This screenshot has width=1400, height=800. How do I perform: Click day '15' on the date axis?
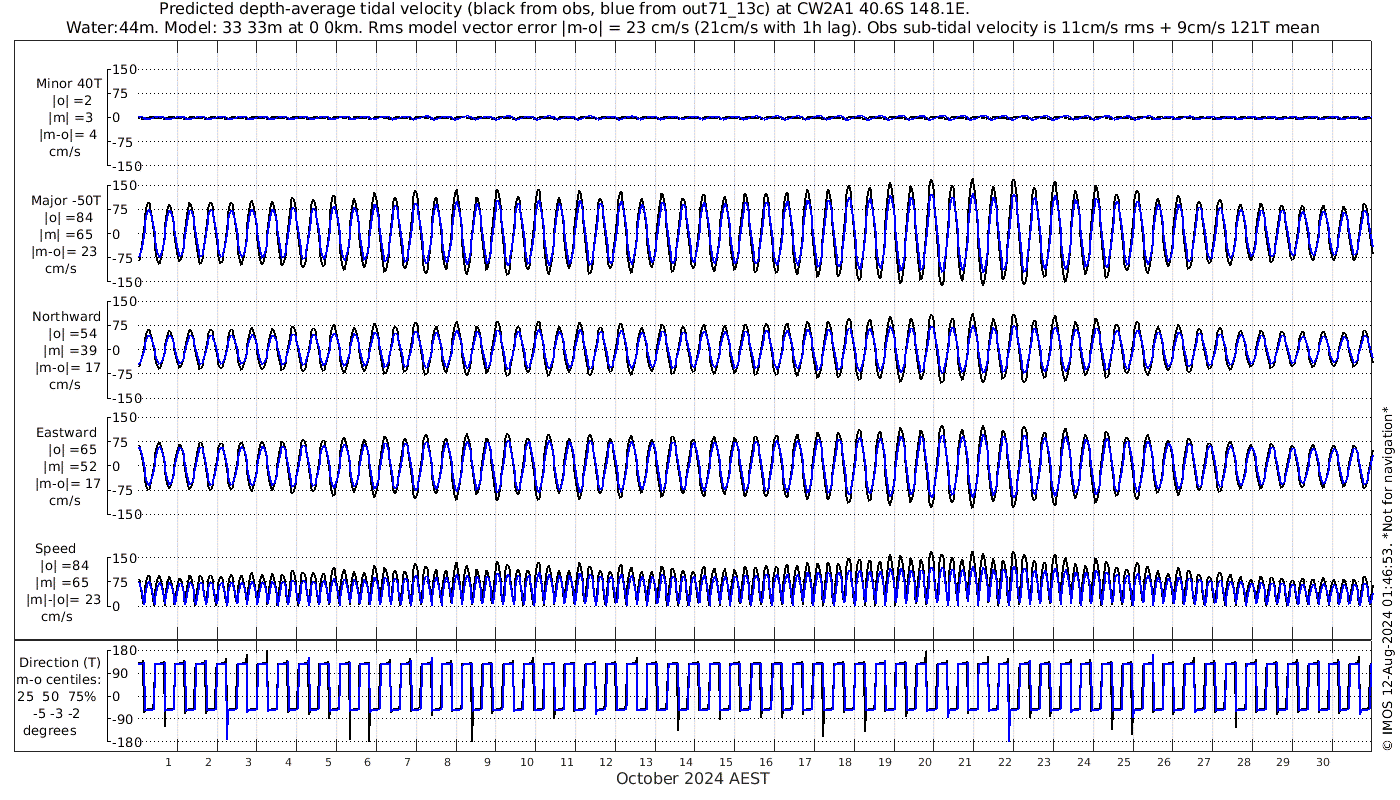click(x=726, y=761)
